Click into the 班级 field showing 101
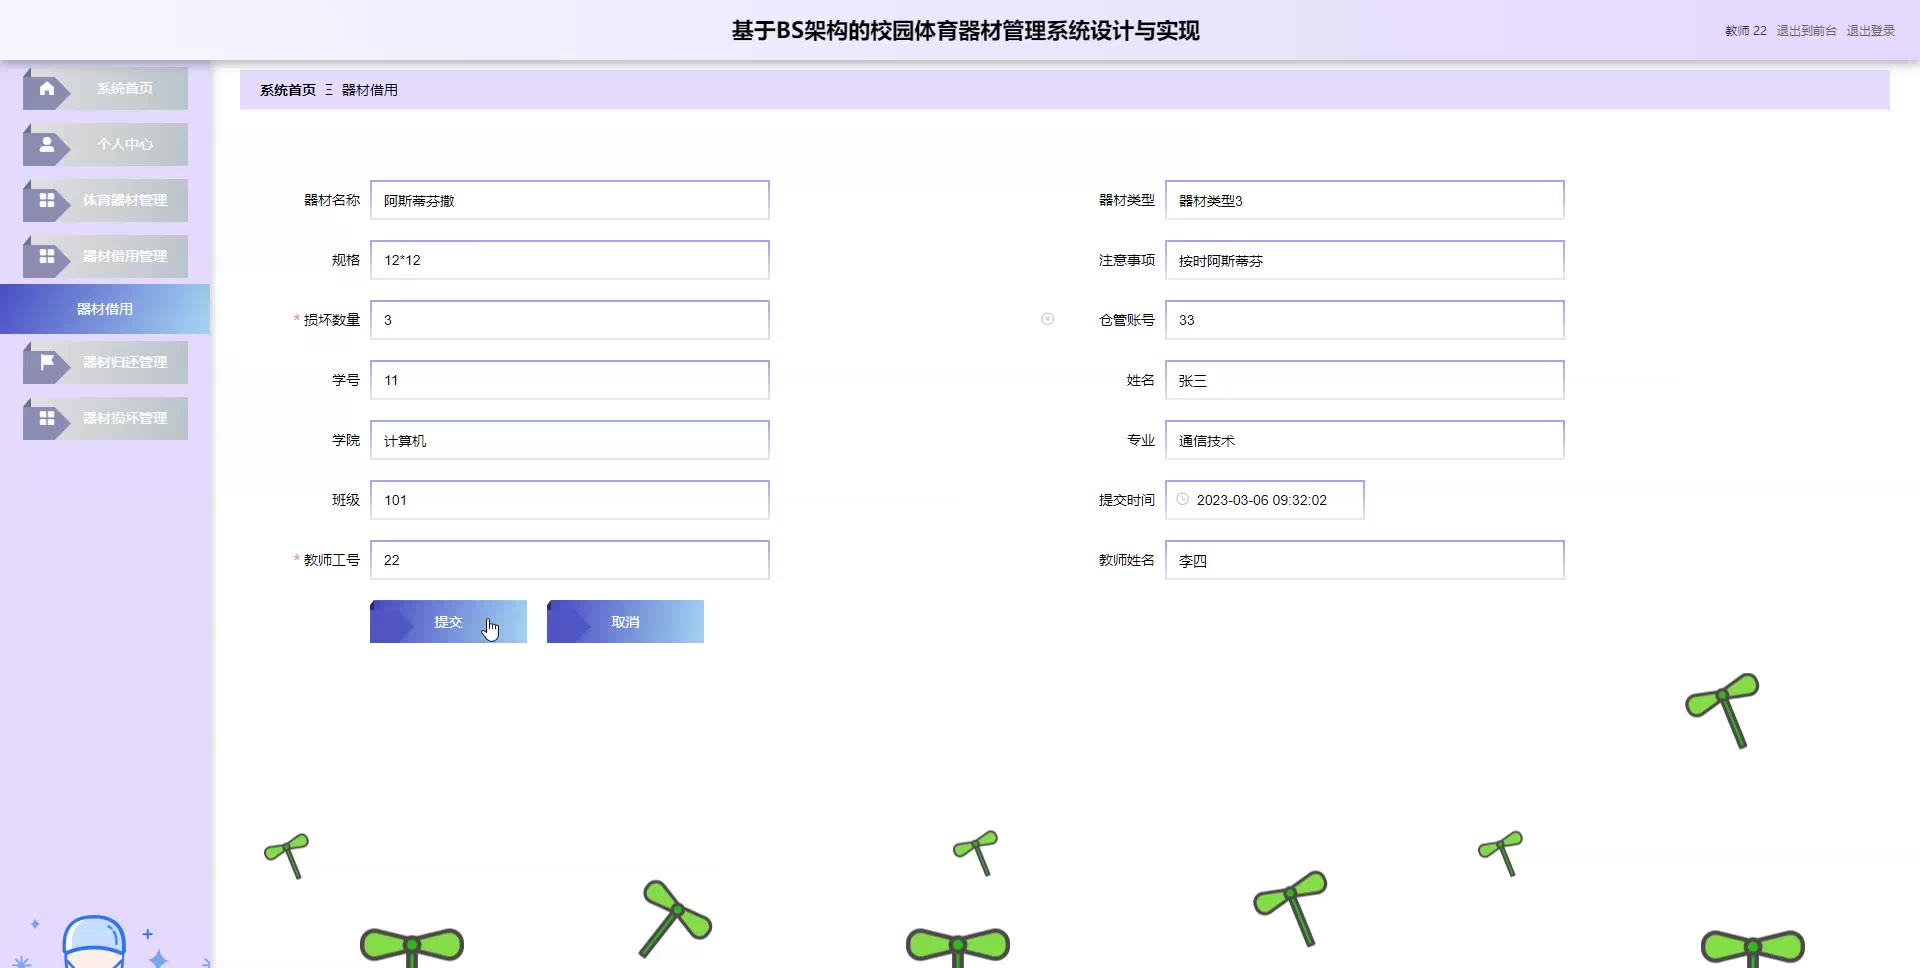This screenshot has width=1920, height=968. click(x=570, y=500)
